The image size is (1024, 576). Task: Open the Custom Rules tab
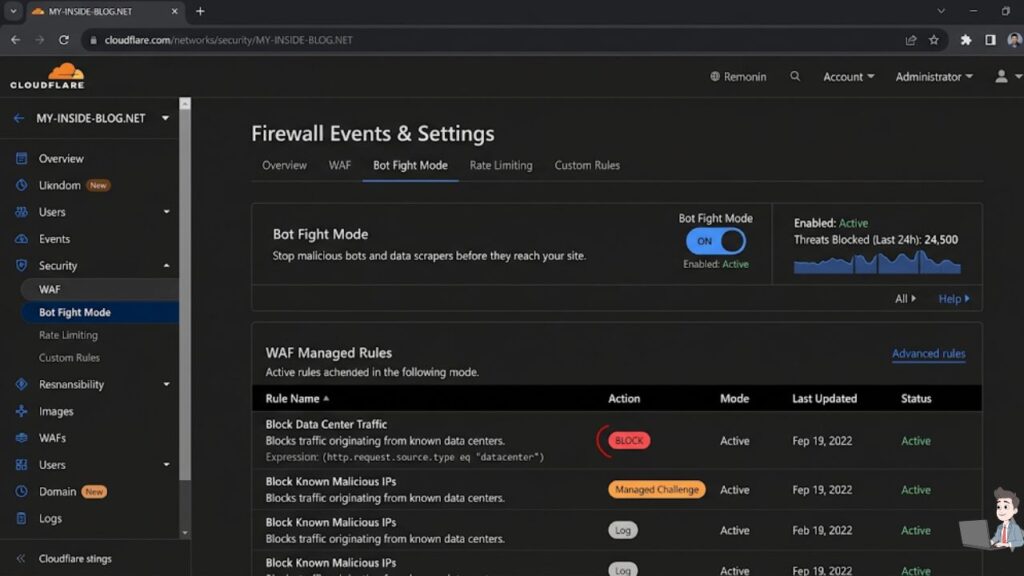click(x=587, y=165)
